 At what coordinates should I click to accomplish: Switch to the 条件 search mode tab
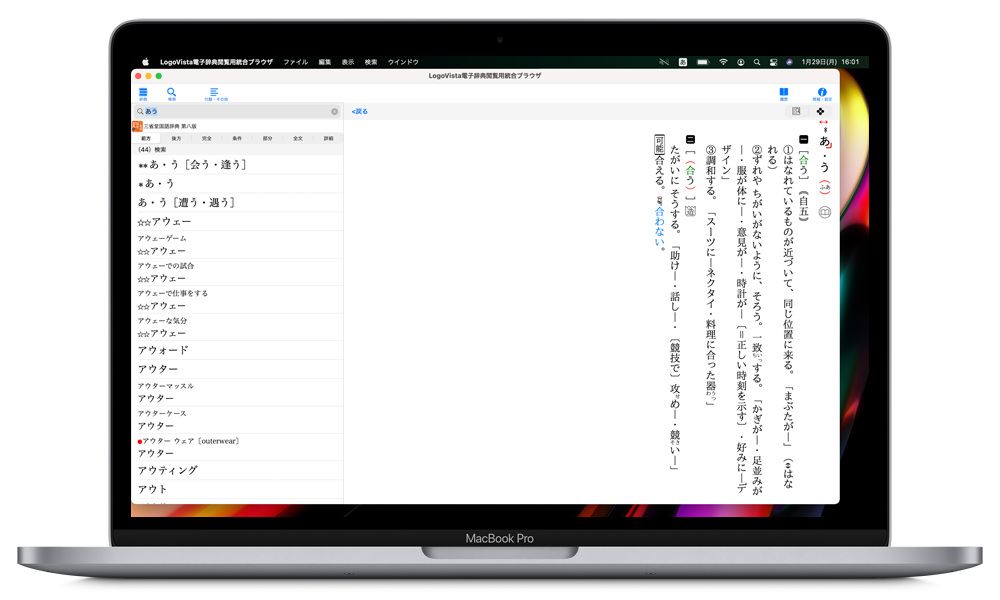tap(237, 138)
